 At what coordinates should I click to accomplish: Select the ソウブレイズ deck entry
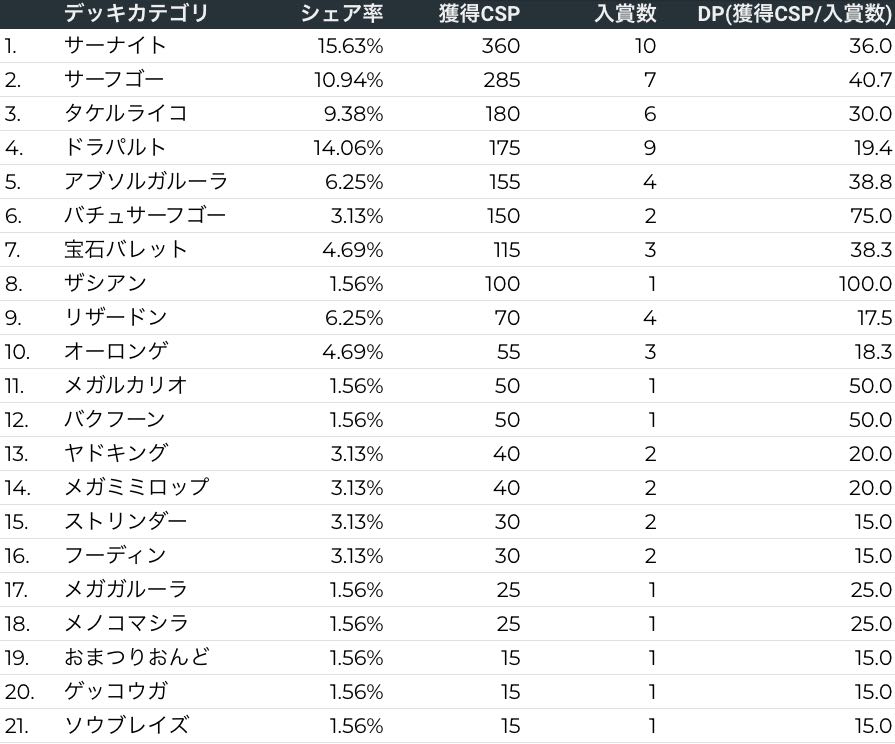pyautogui.click(x=126, y=726)
